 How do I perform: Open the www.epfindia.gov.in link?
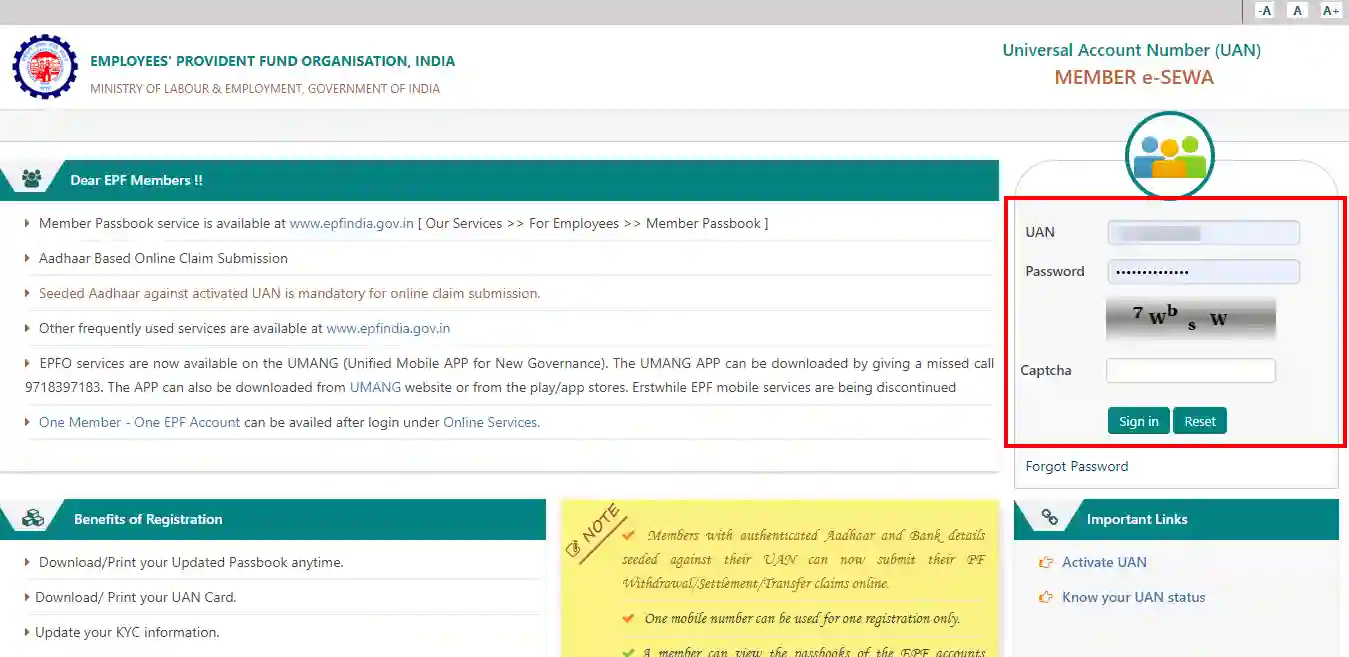351,223
